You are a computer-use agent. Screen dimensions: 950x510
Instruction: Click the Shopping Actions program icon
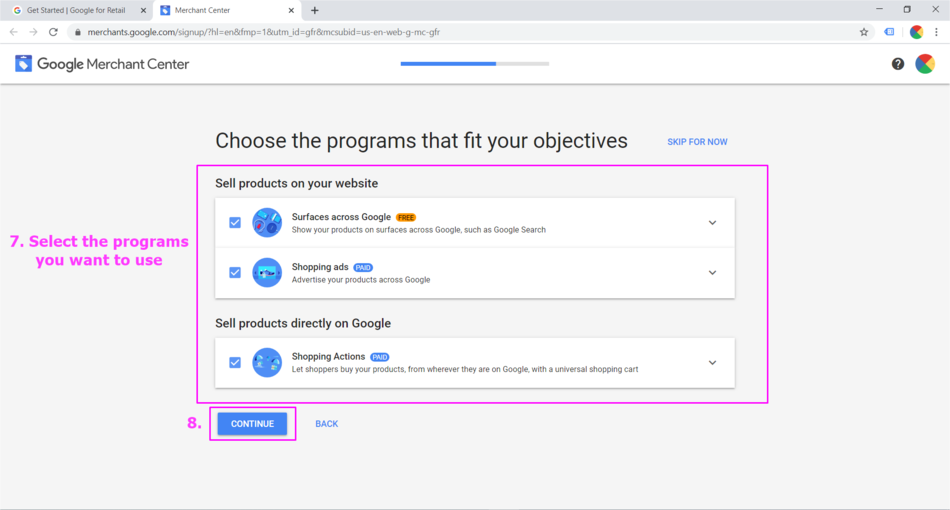[267, 362]
